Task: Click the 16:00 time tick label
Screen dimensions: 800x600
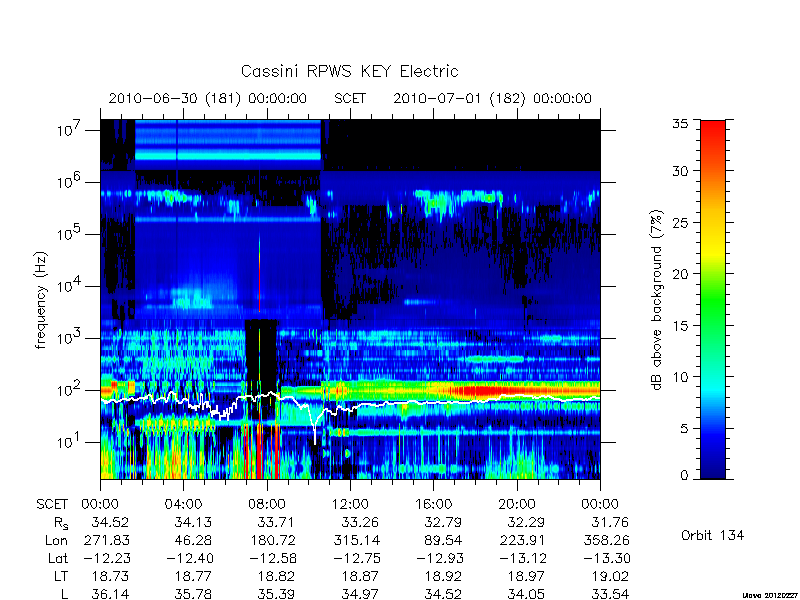Action: point(433,505)
